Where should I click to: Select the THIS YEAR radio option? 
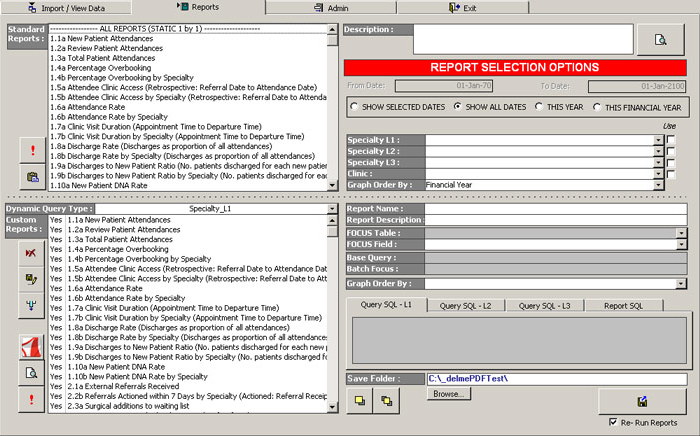[x=539, y=107]
